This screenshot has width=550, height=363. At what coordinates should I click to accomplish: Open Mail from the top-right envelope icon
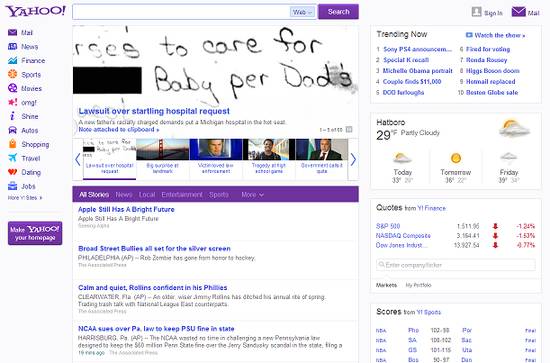518,12
